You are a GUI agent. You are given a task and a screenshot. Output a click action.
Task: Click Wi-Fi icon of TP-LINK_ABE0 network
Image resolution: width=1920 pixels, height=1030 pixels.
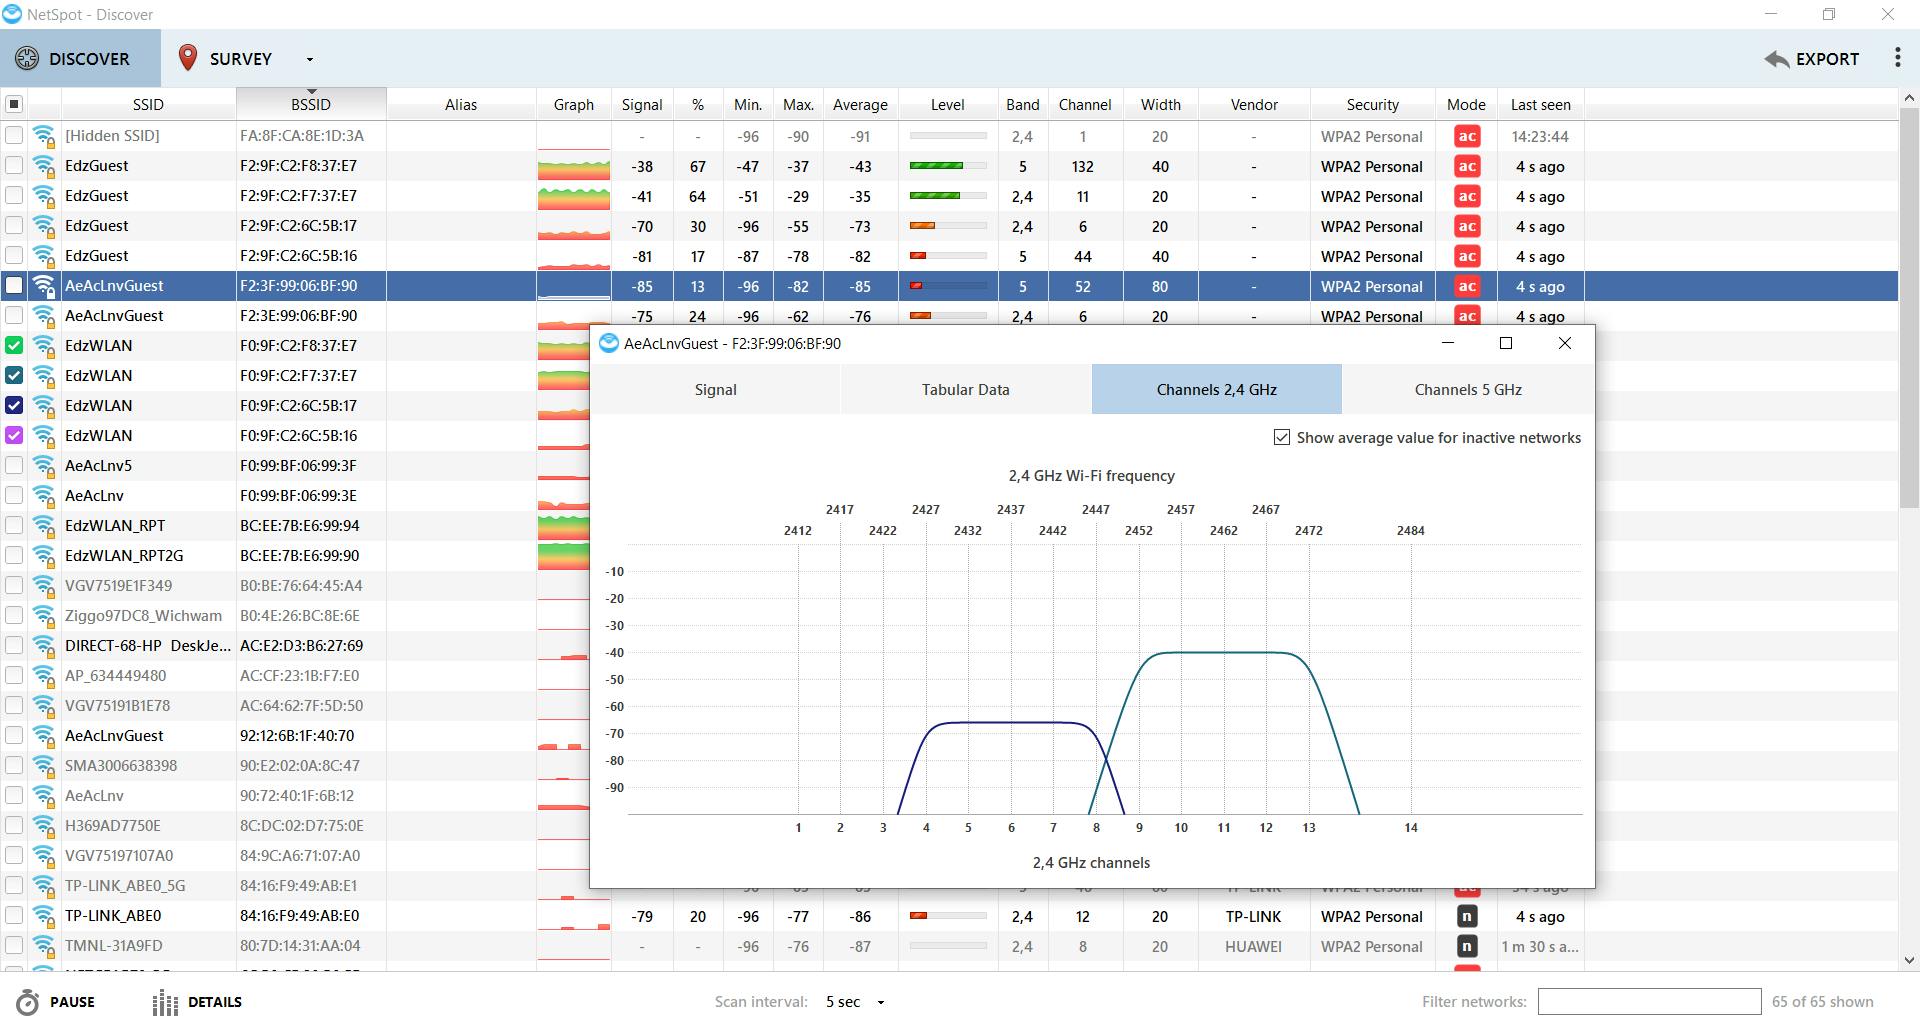pos(44,916)
